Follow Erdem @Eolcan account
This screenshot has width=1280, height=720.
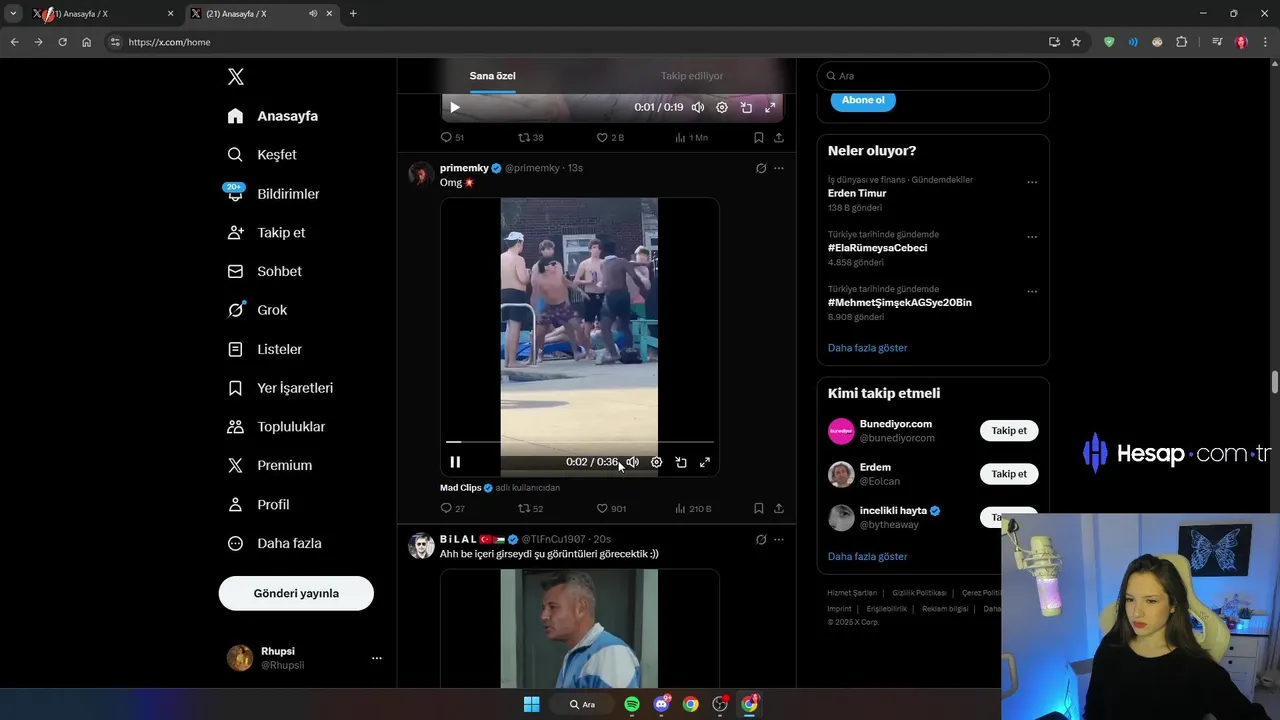(x=1009, y=474)
